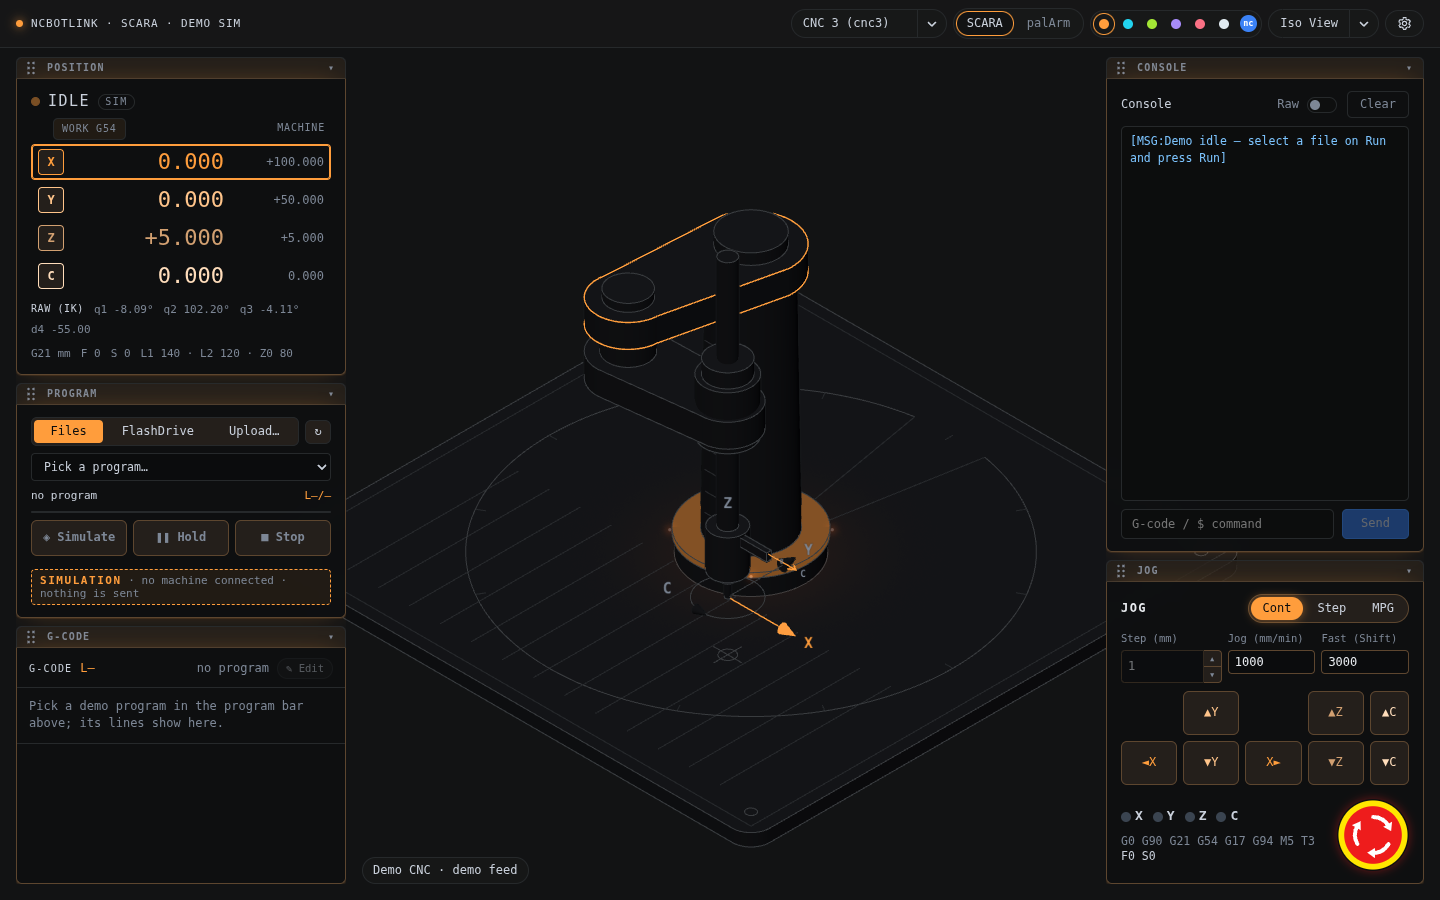Select the palArm machine type

[x=1048, y=23]
